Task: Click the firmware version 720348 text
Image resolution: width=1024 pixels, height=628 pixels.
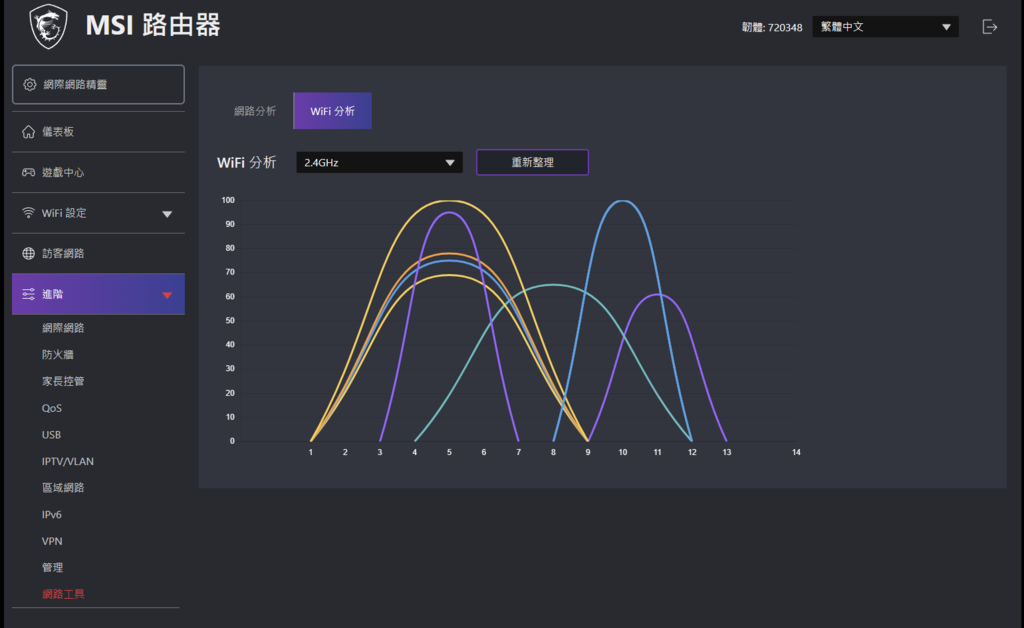Action: [x=772, y=27]
